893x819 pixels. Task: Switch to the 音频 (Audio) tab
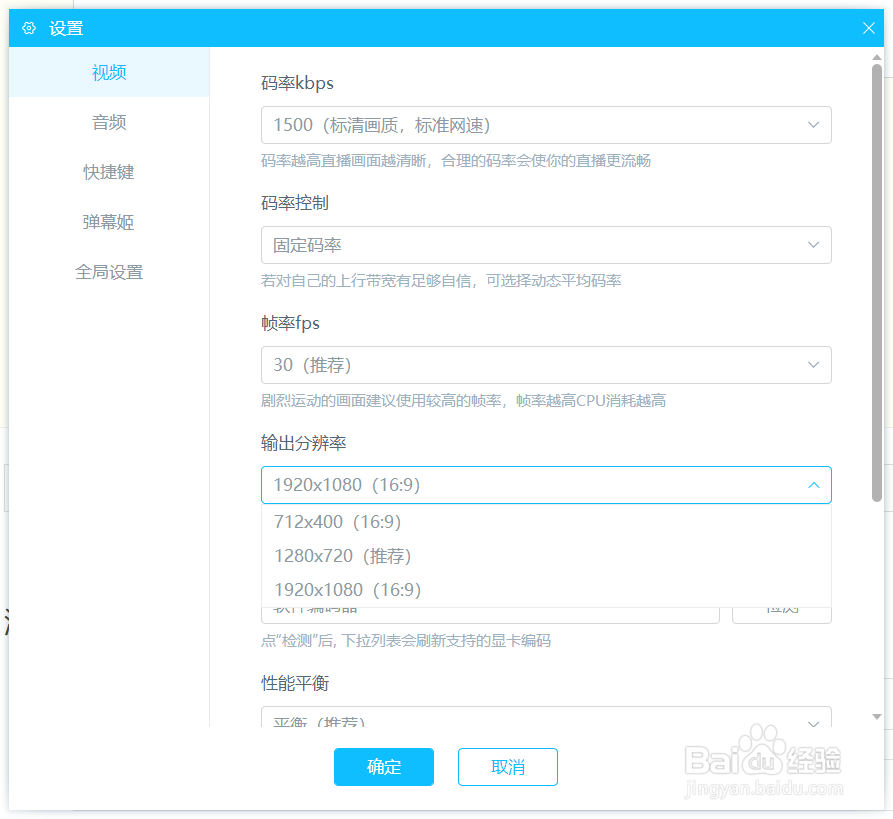(108, 122)
